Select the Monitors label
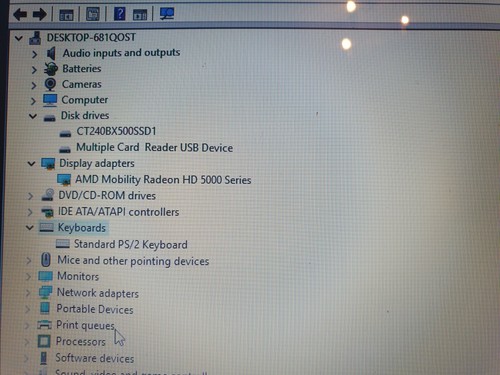500x375 pixels. pyautogui.click(x=78, y=276)
